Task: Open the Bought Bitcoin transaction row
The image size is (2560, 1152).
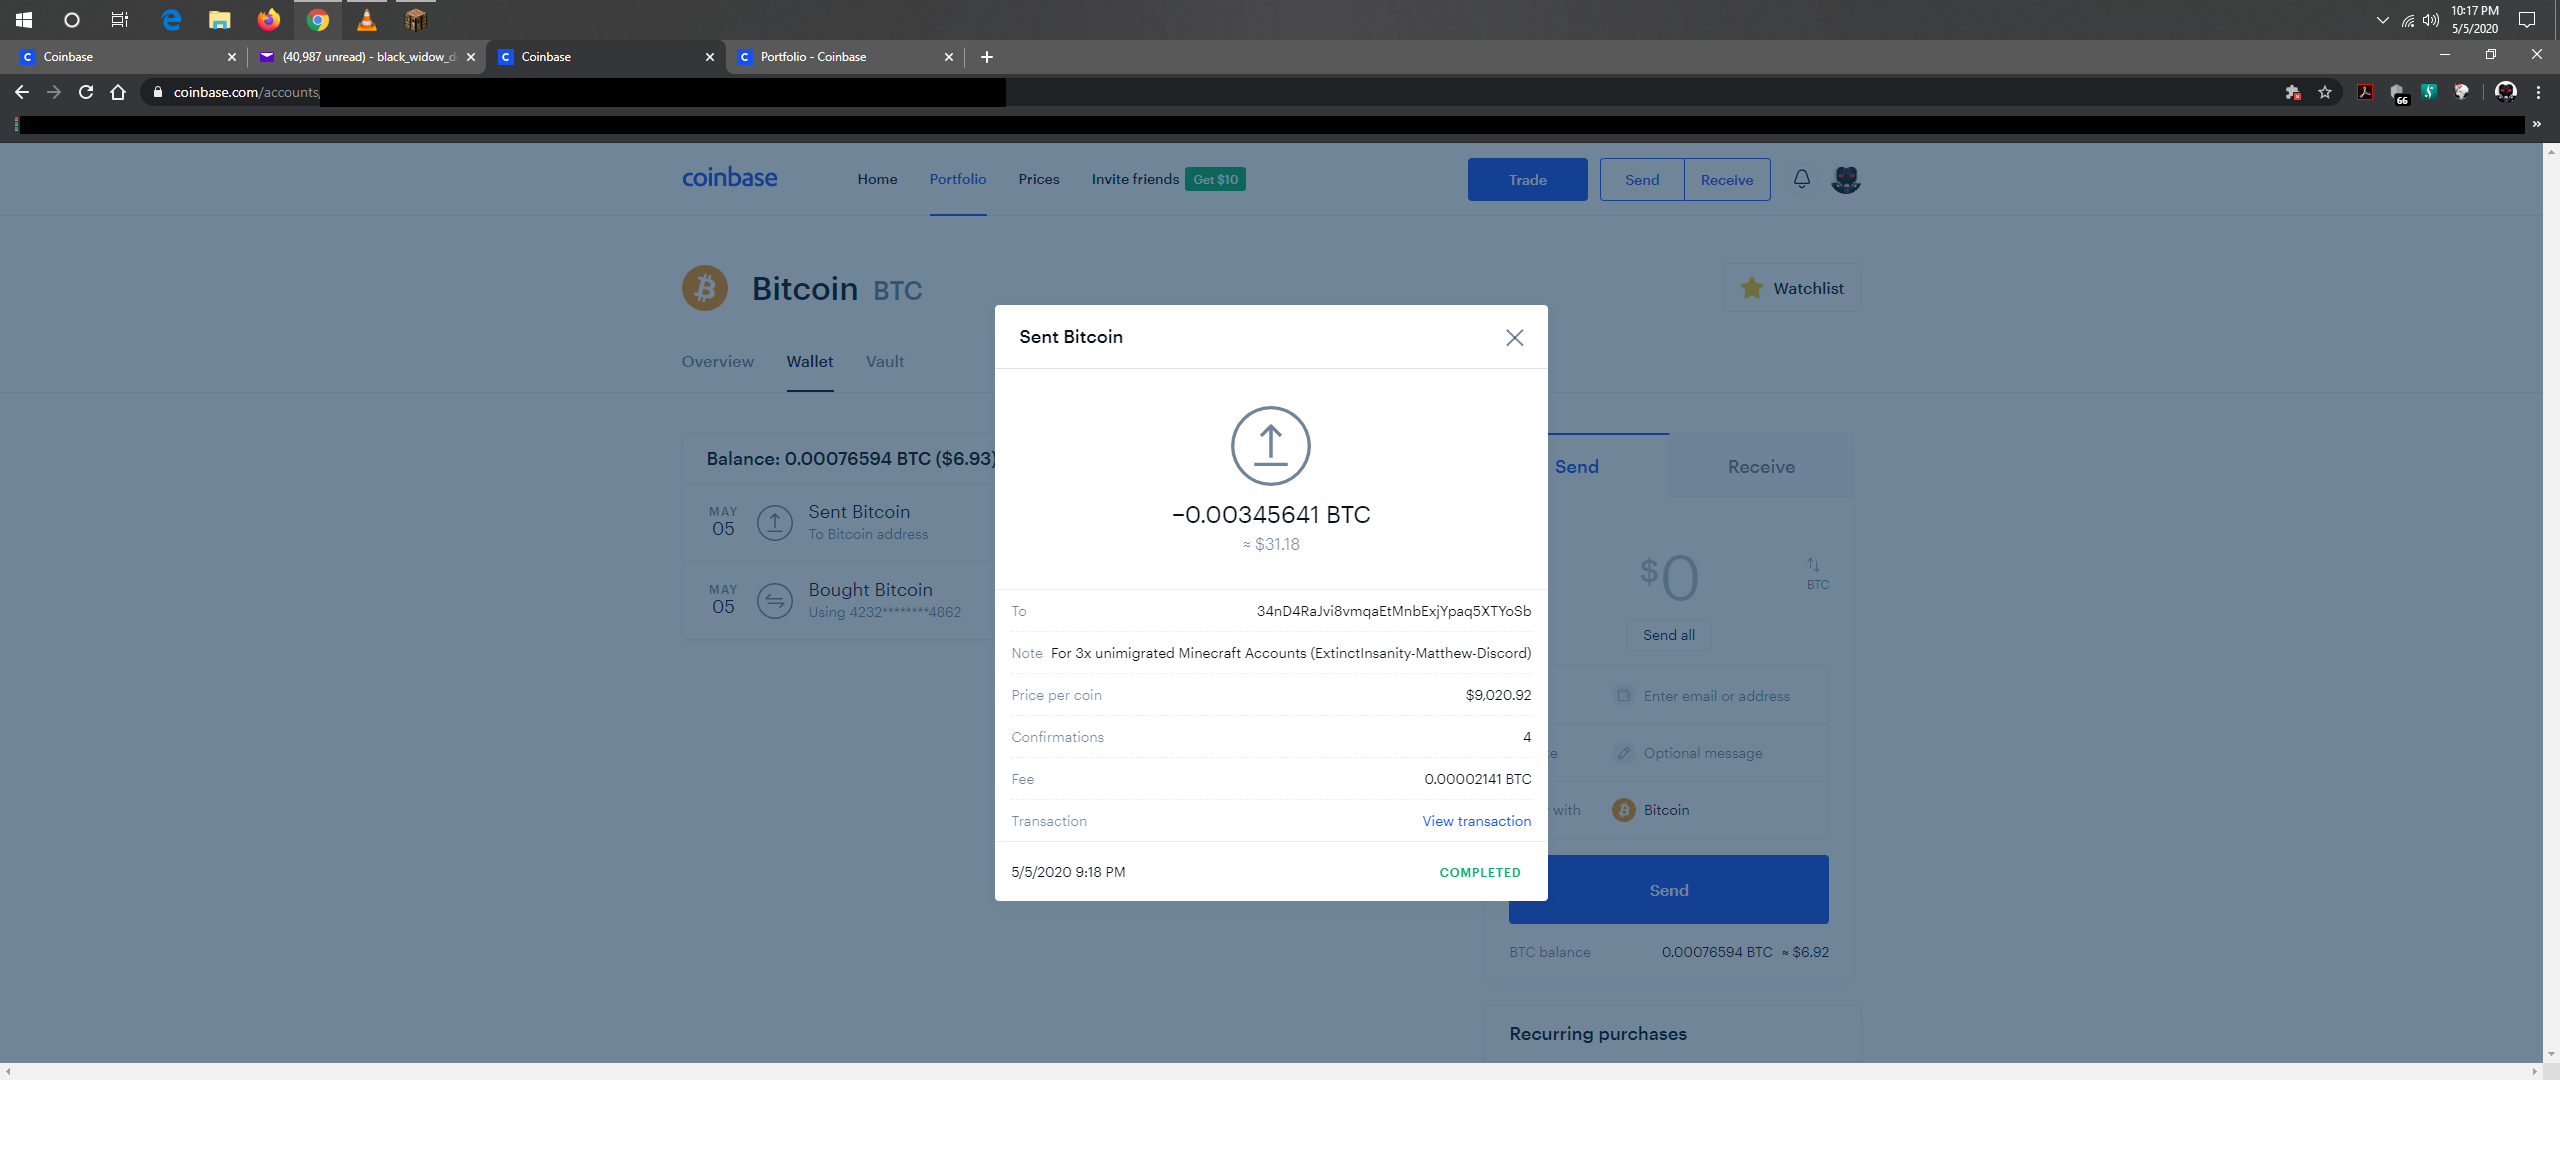Action: pyautogui.click(x=840, y=600)
